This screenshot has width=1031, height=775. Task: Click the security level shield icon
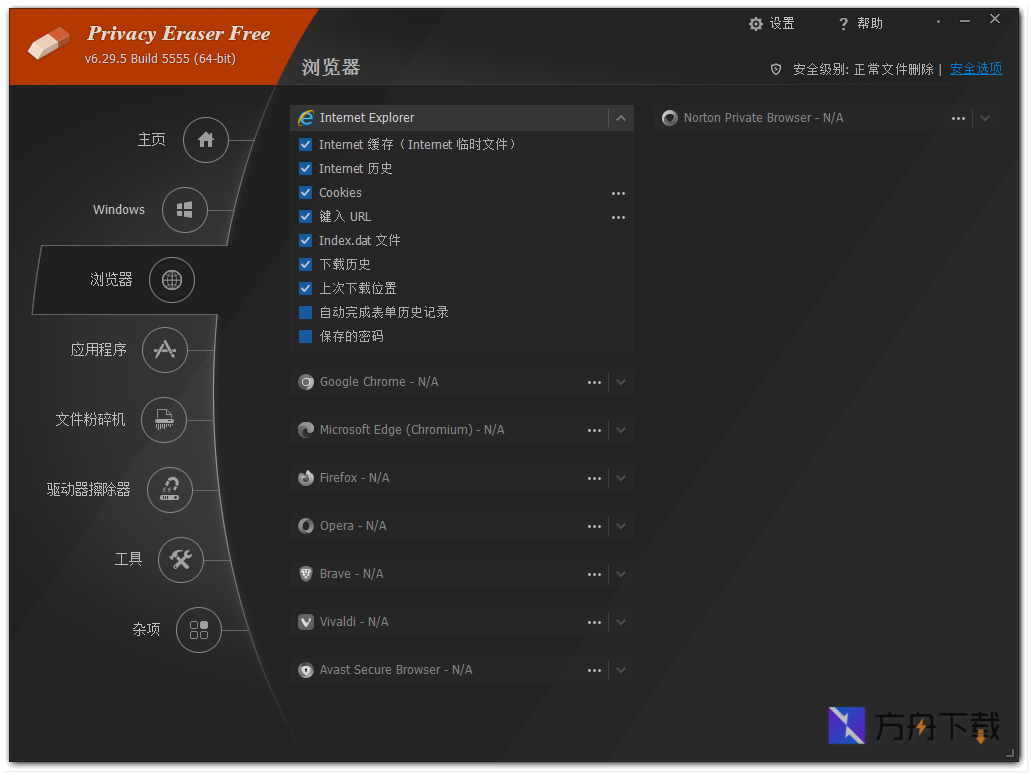[x=776, y=69]
